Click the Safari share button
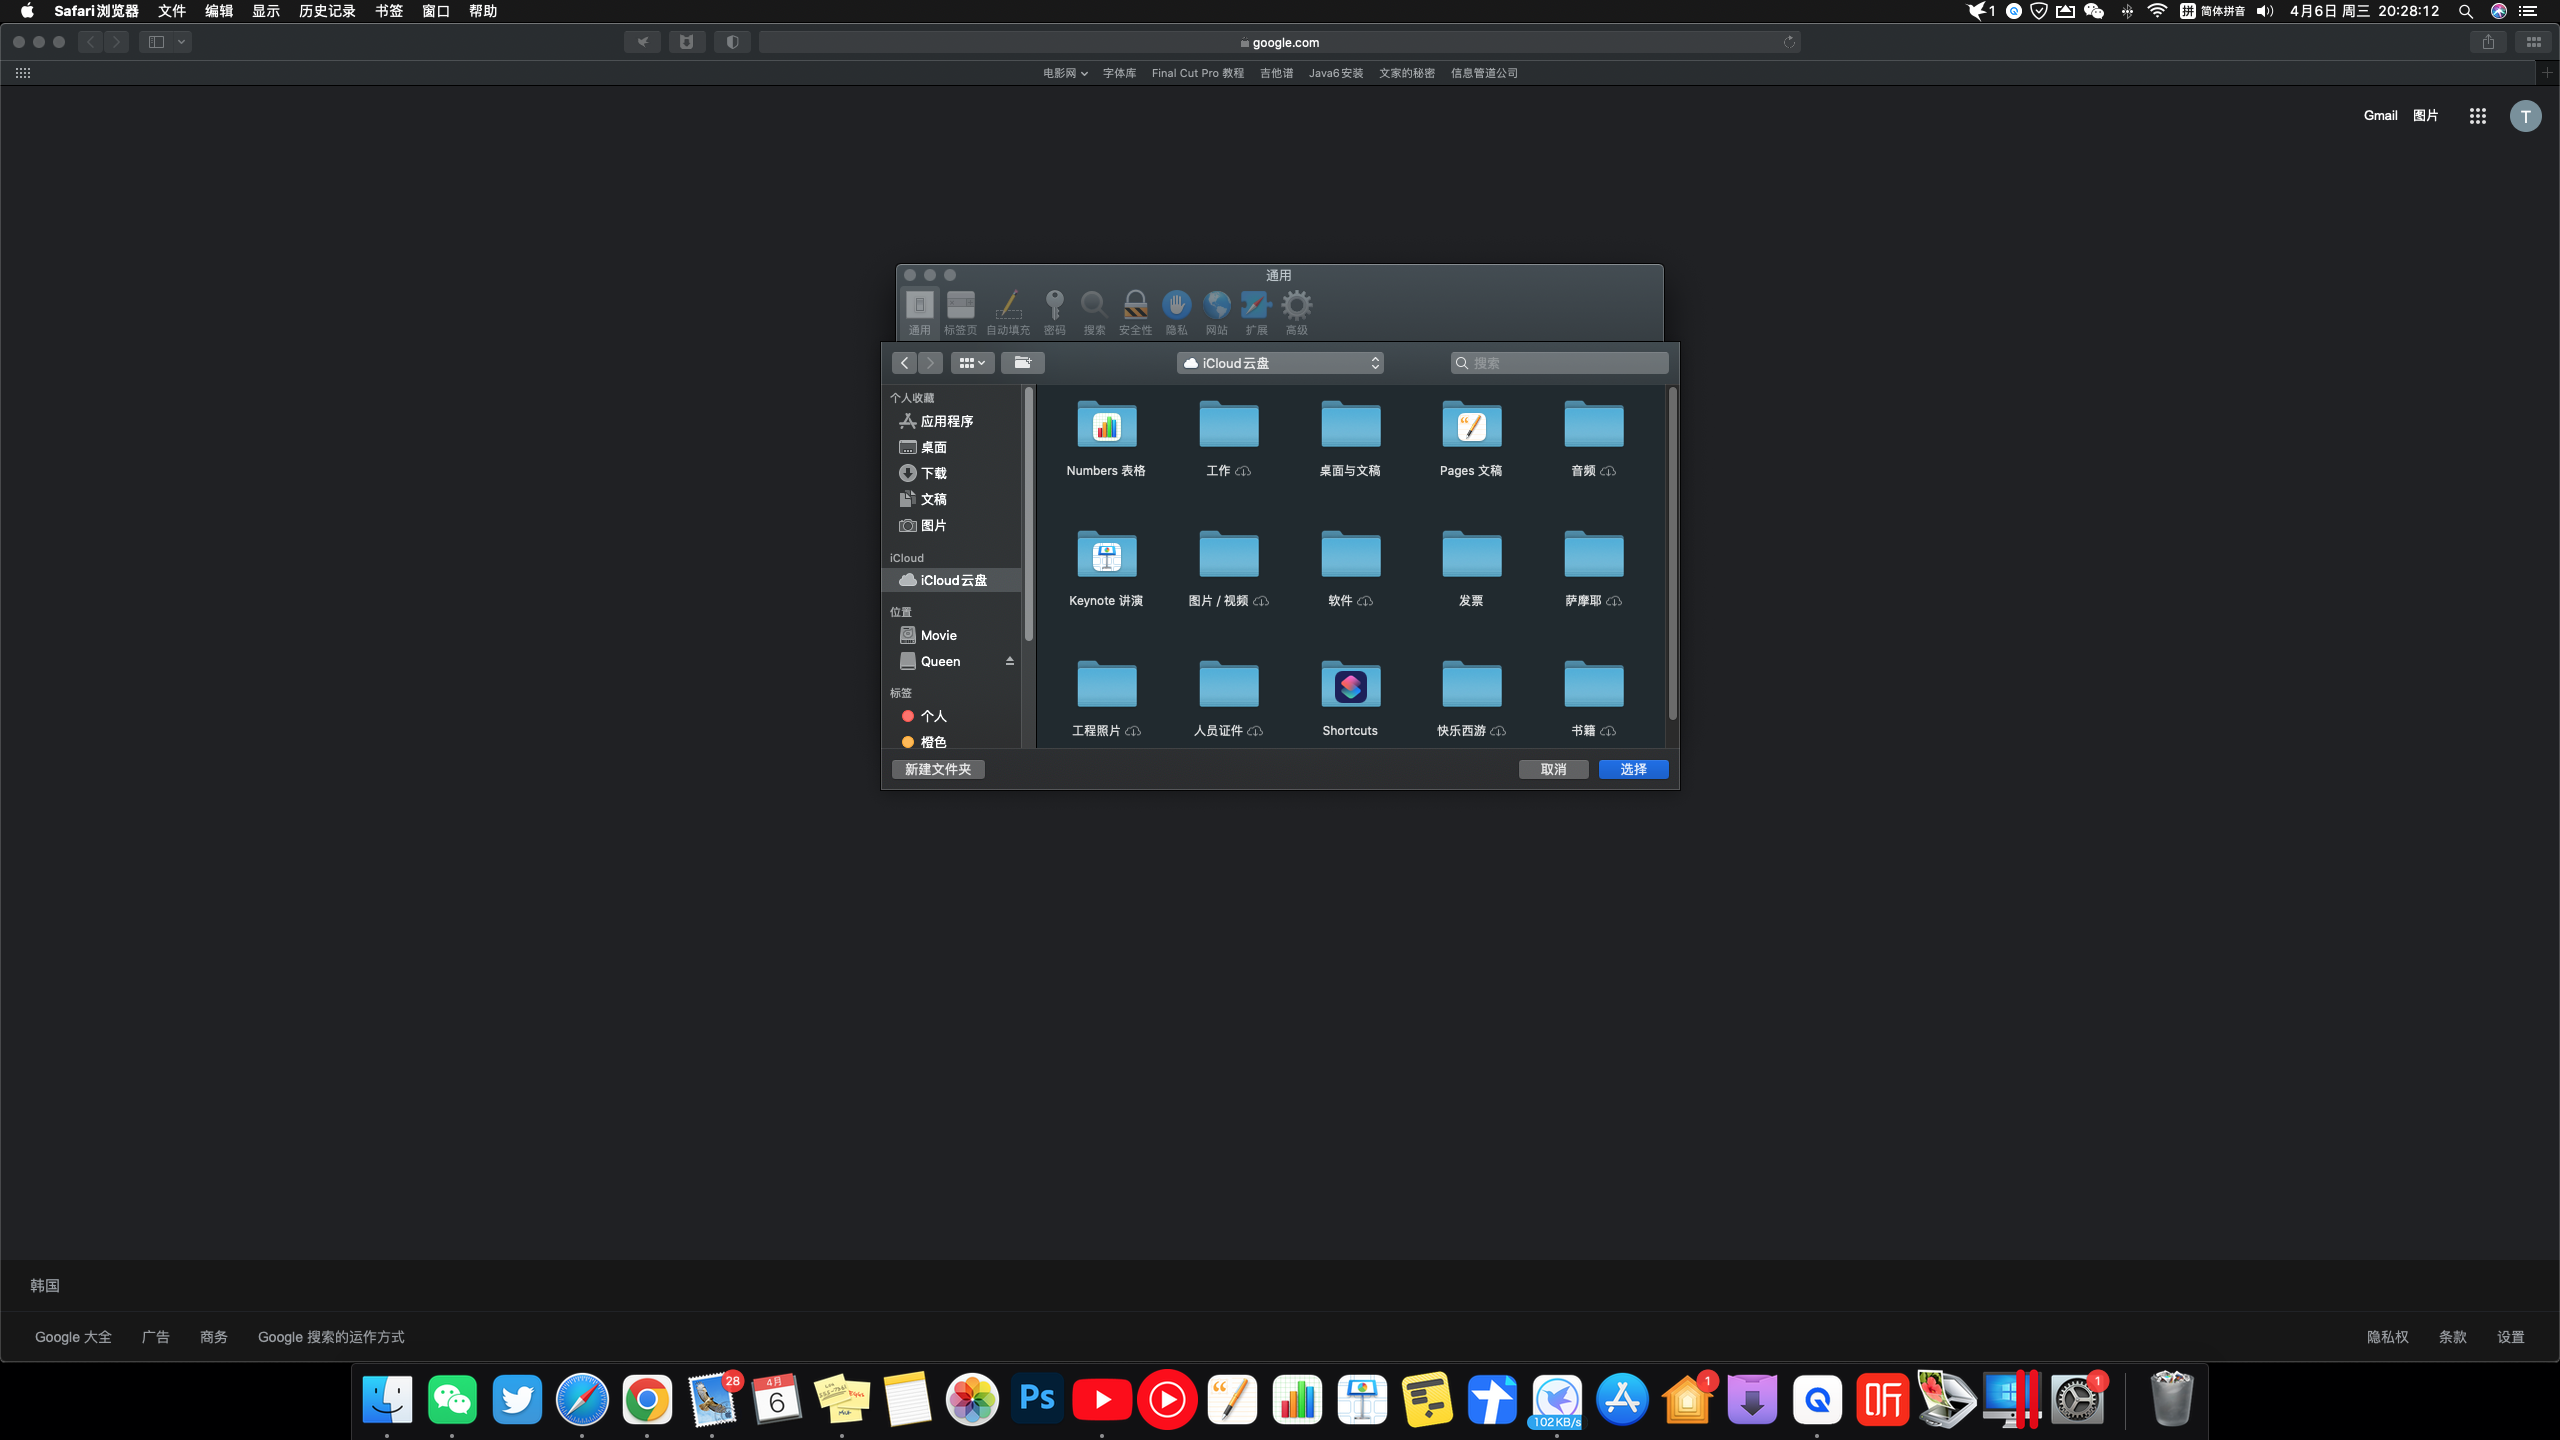The width and height of the screenshot is (2560, 1440). pyautogui.click(x=2488, y=42)
